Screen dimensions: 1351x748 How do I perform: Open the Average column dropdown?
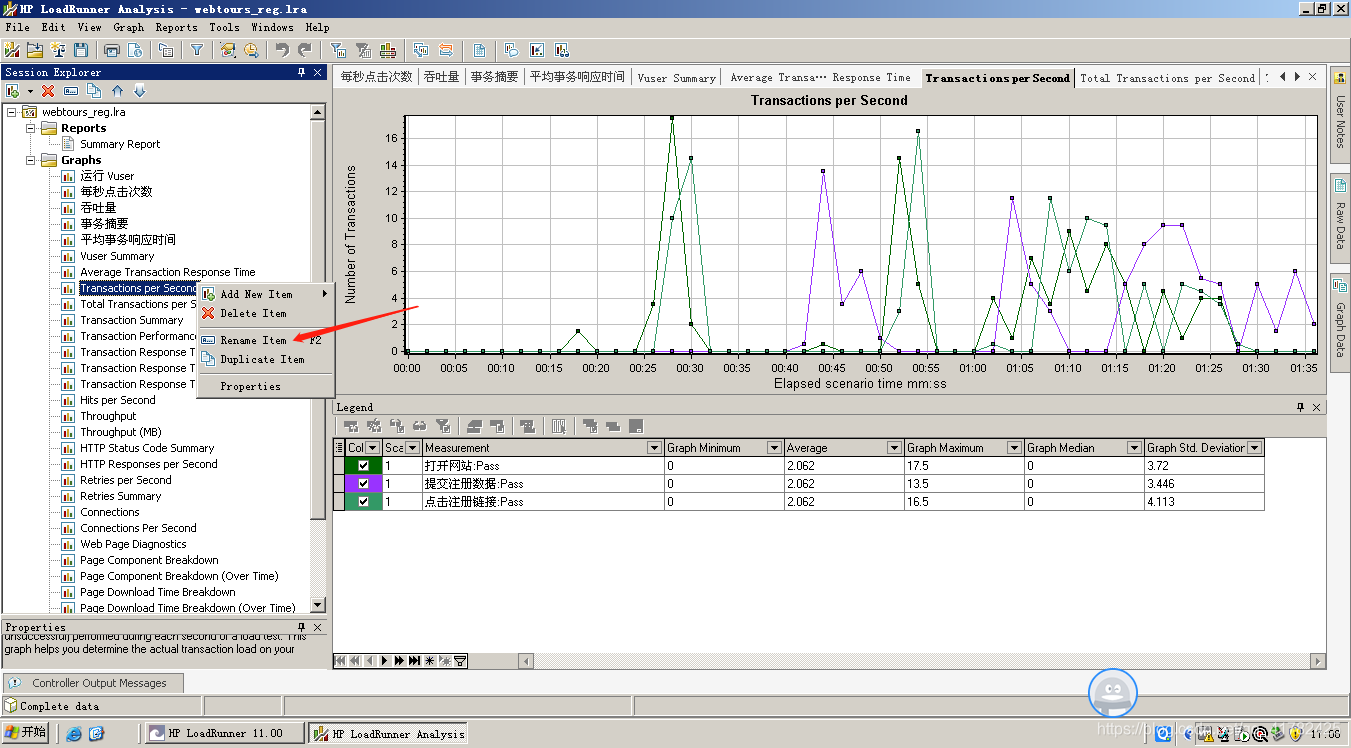click(x=895, y=448)
